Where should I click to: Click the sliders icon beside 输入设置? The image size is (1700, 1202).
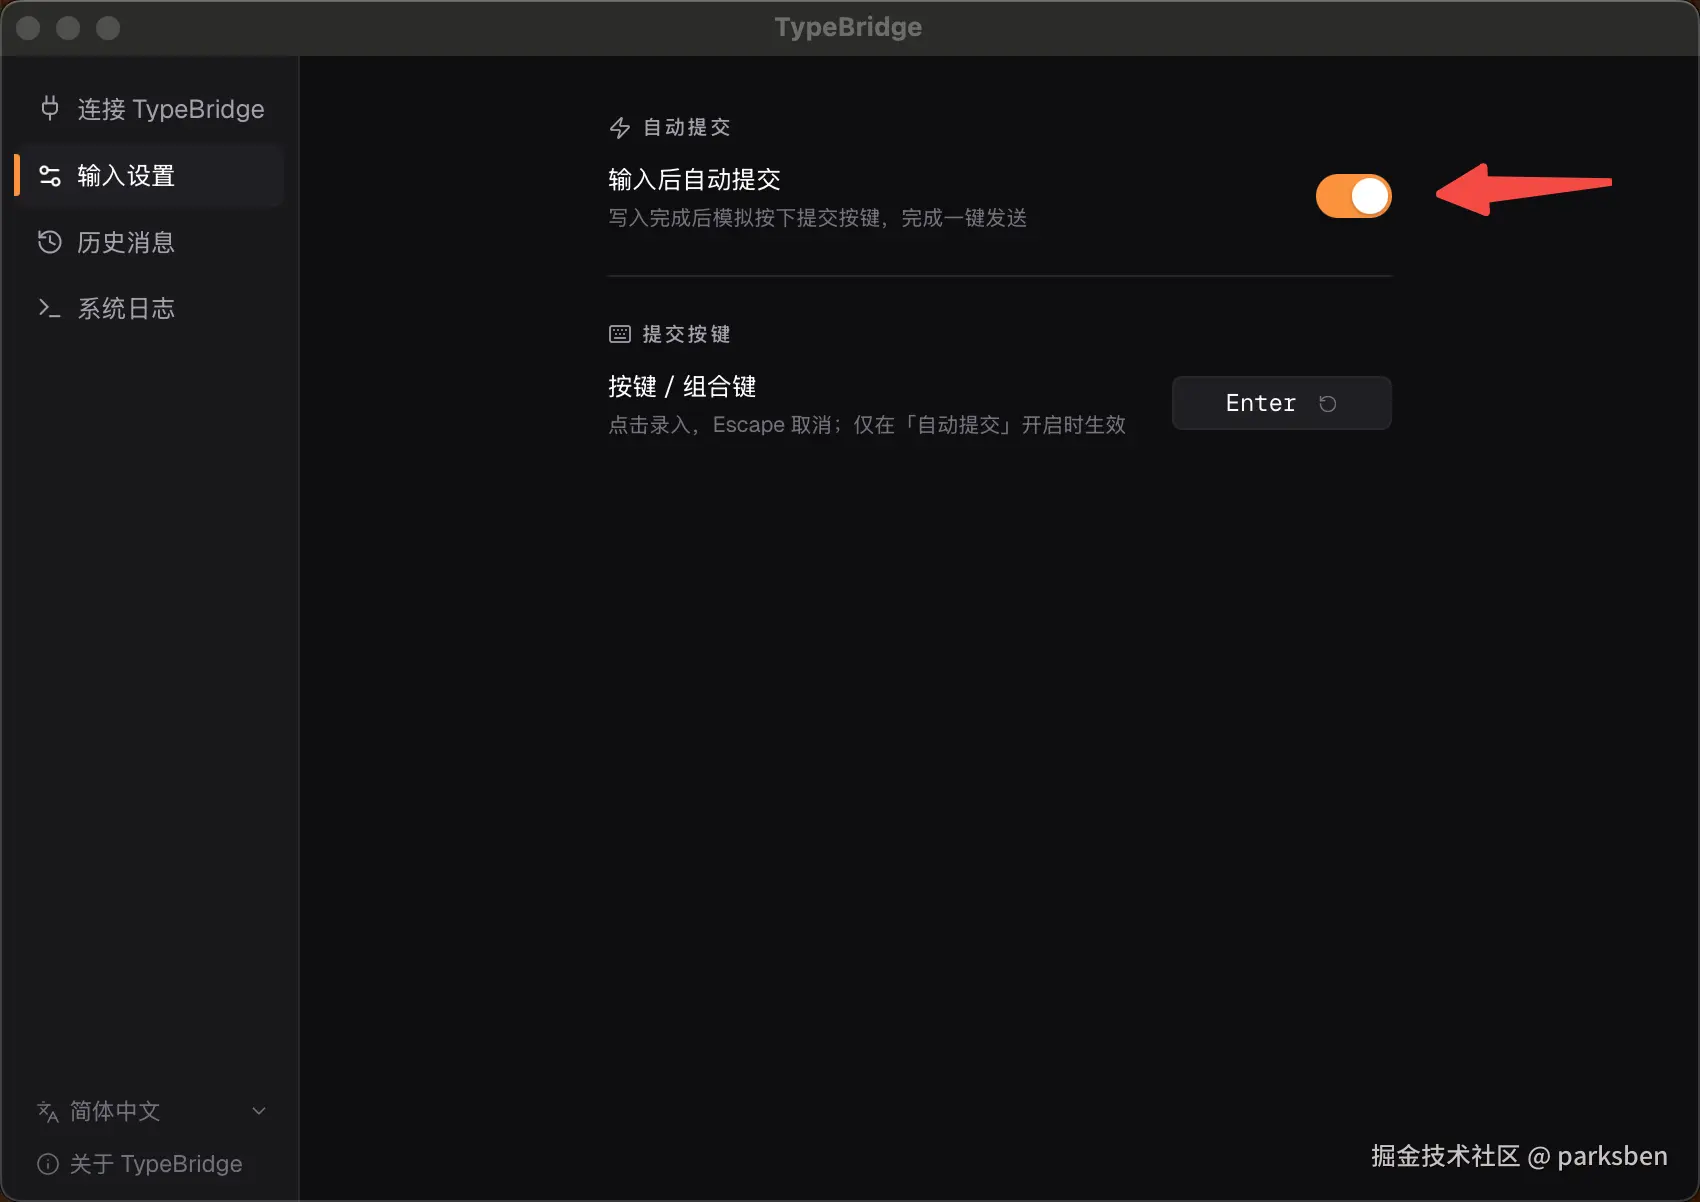pyautogui.click(x=50, y=176)
